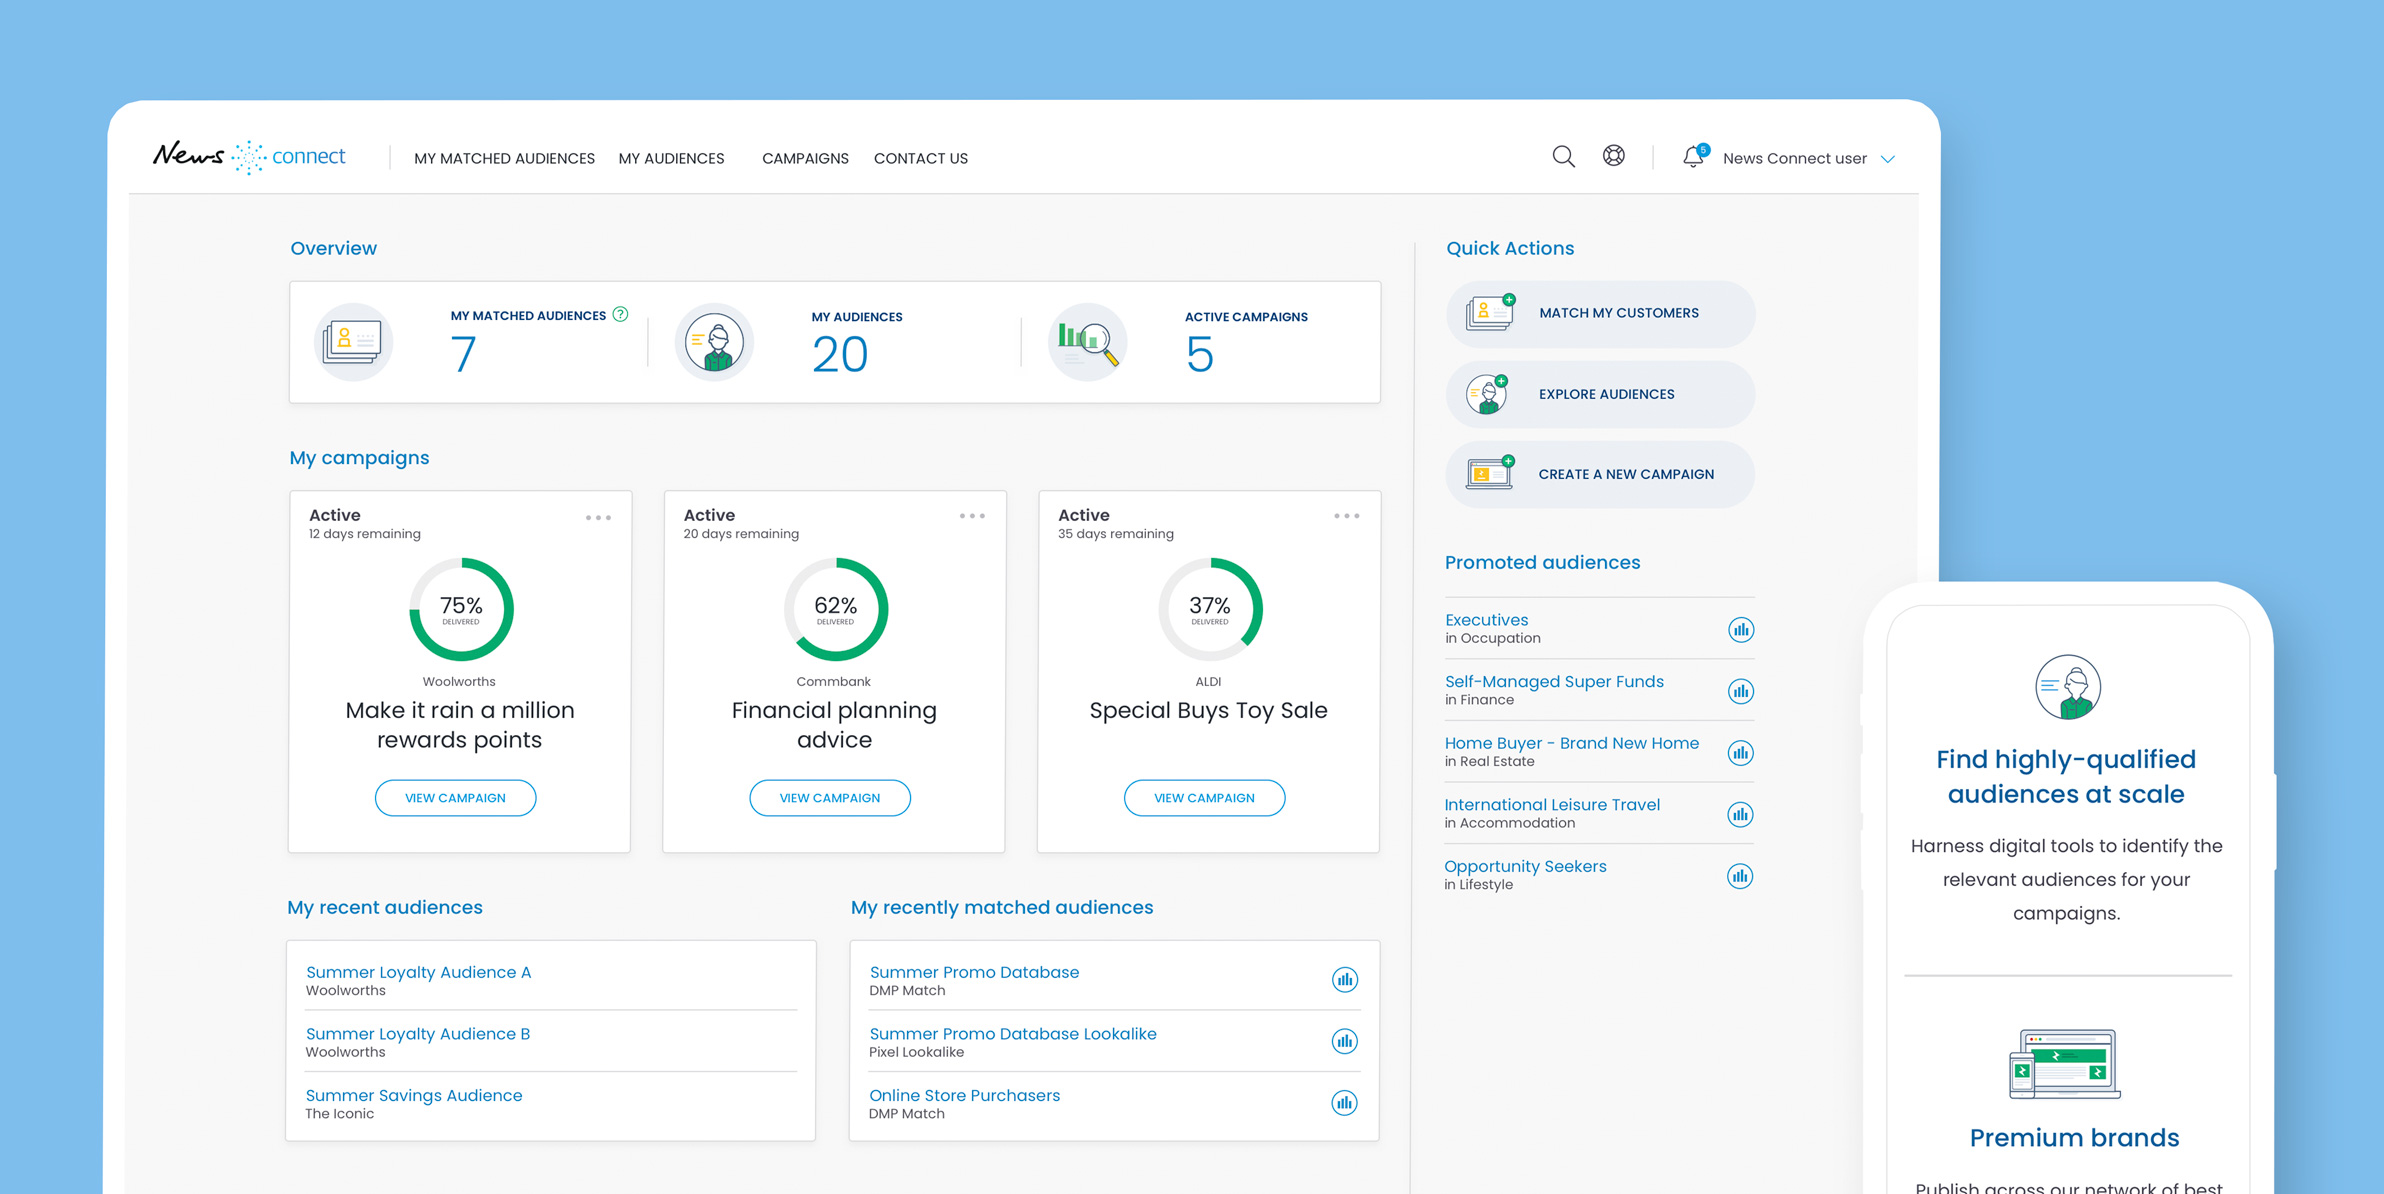Screen dimensions: 2384x1194
Task: Open insights icon for Self-Managed Super Funds
Action: [x=1740, y=691]
